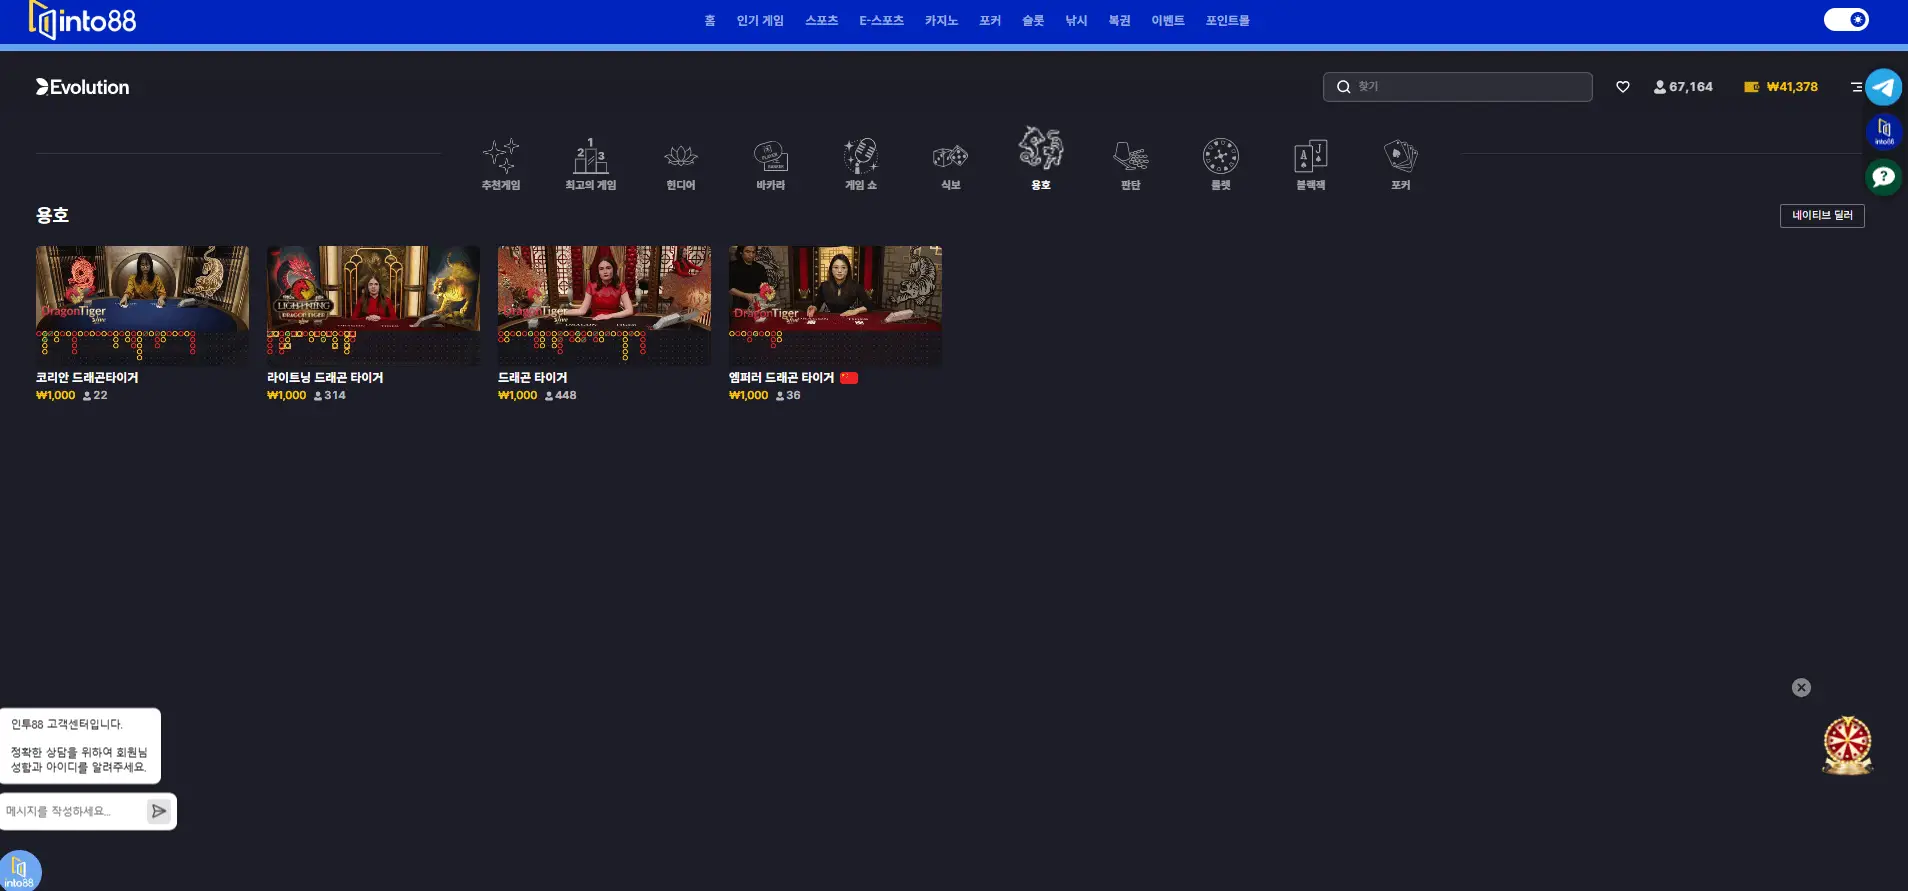Open the 포커 card hand category icon
This screenshot has width=1908, height=891.
pyautogui.click(x=1401, y=156)
